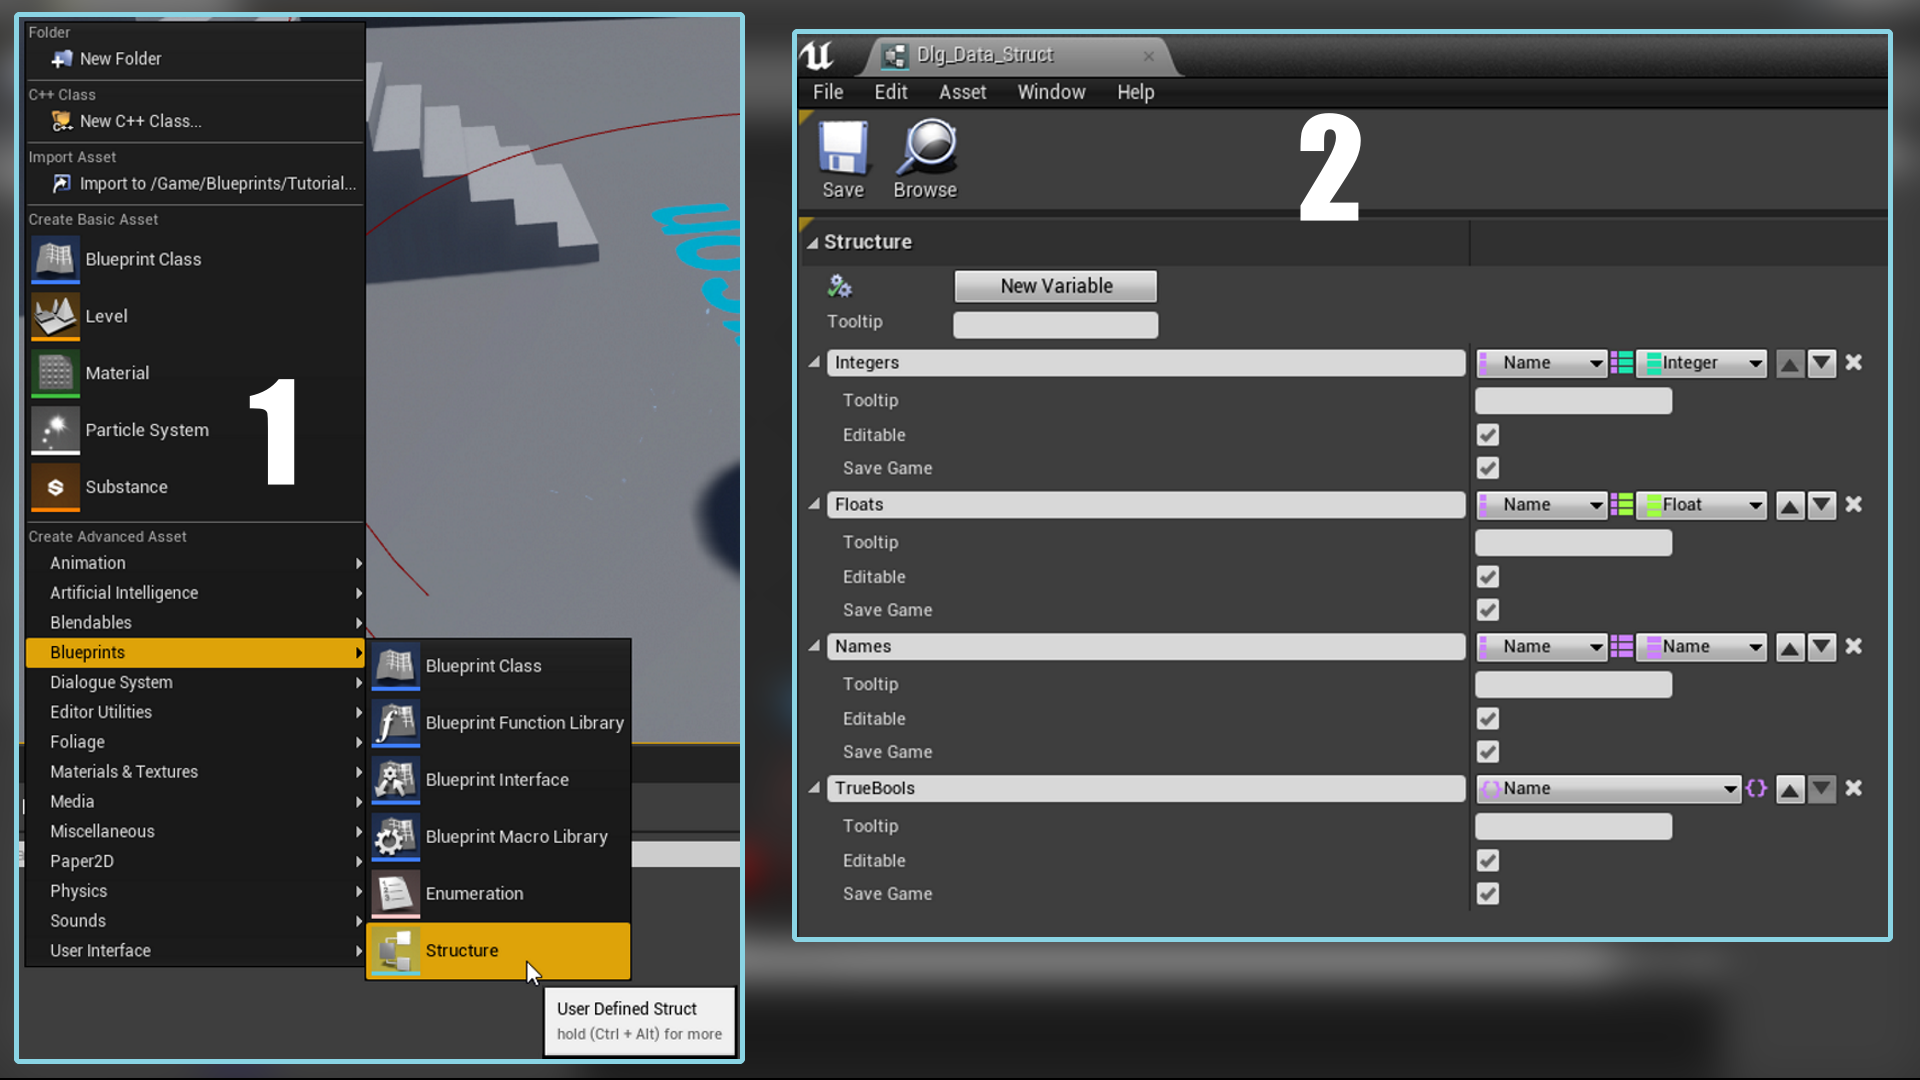Toggle Editable checkbox under TrueBools variable
Image resolution: width=1920 pixels, height=1080 pixels.
[1486, 860]
